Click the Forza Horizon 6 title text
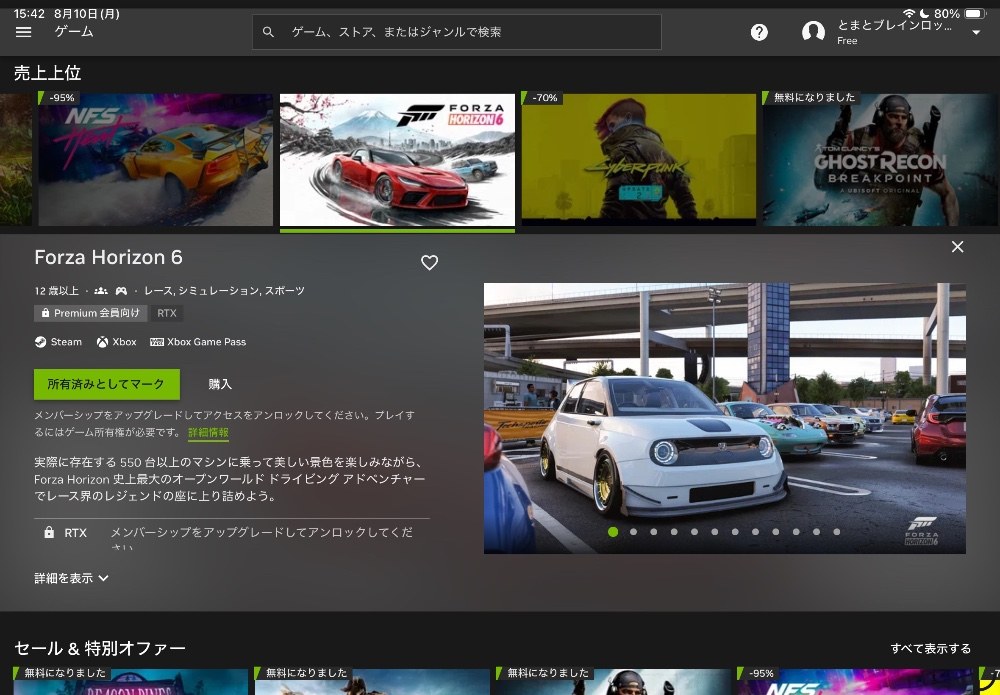This screenshot has width=1000, height=695. (108, 257)
